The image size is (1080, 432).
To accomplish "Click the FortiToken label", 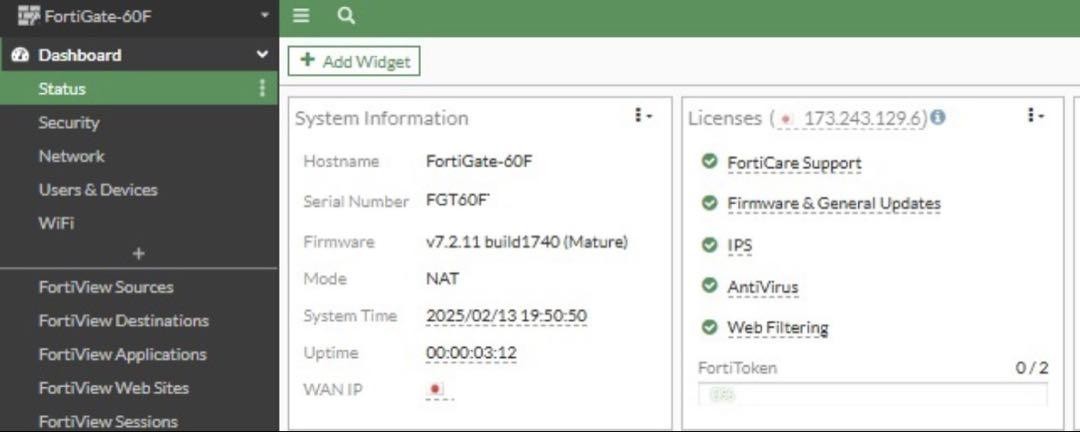I will click(x=738, y=368).
